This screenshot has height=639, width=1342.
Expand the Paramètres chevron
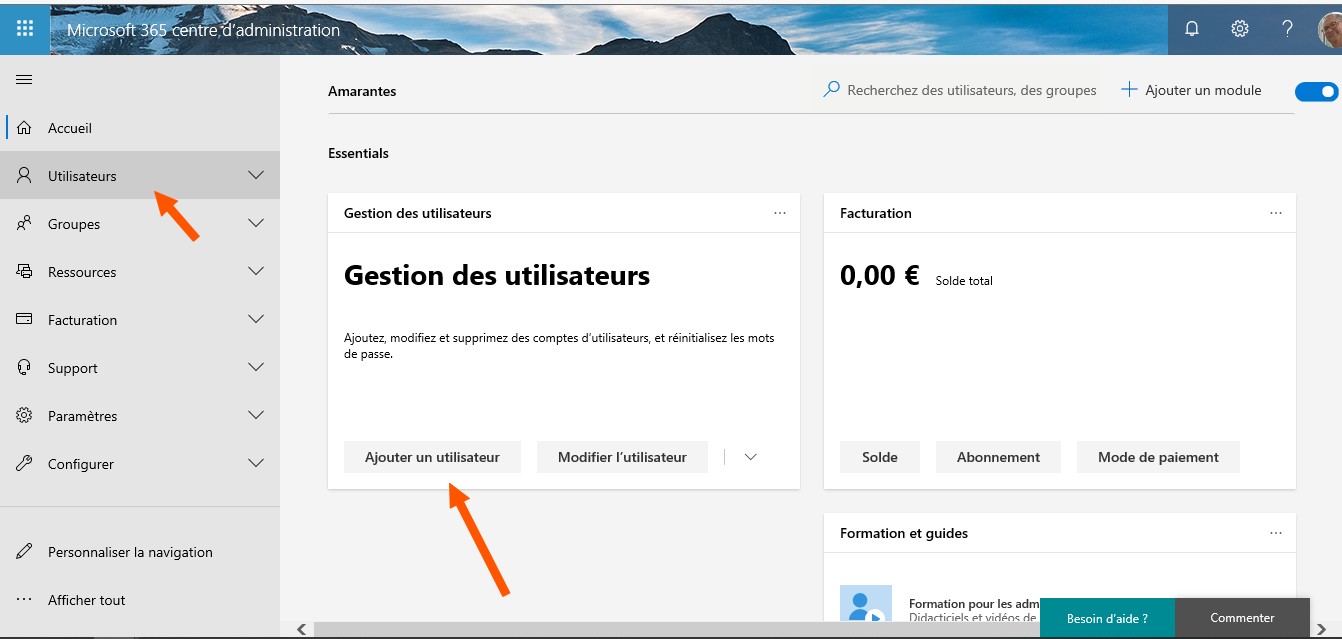(x=256, y=415)
